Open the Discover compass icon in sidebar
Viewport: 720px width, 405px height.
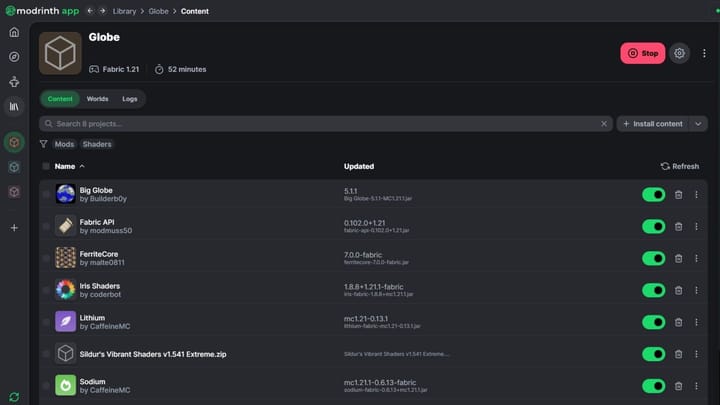point(14,57)
